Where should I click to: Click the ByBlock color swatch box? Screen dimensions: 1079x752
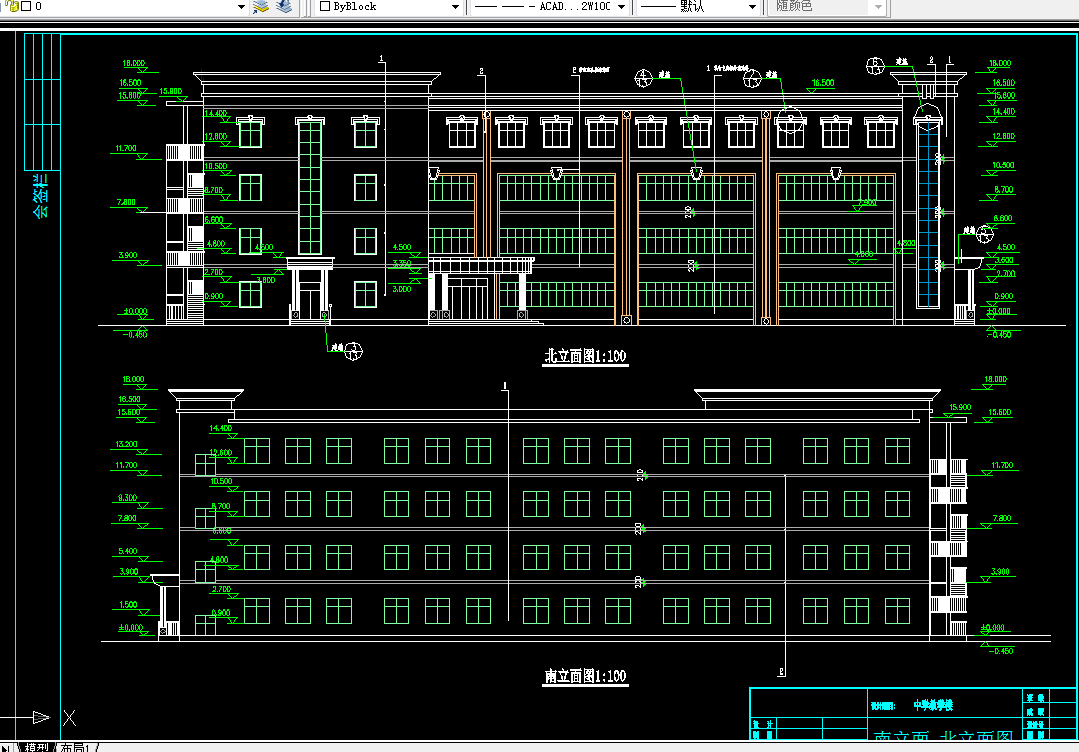(x=325, y=6)
